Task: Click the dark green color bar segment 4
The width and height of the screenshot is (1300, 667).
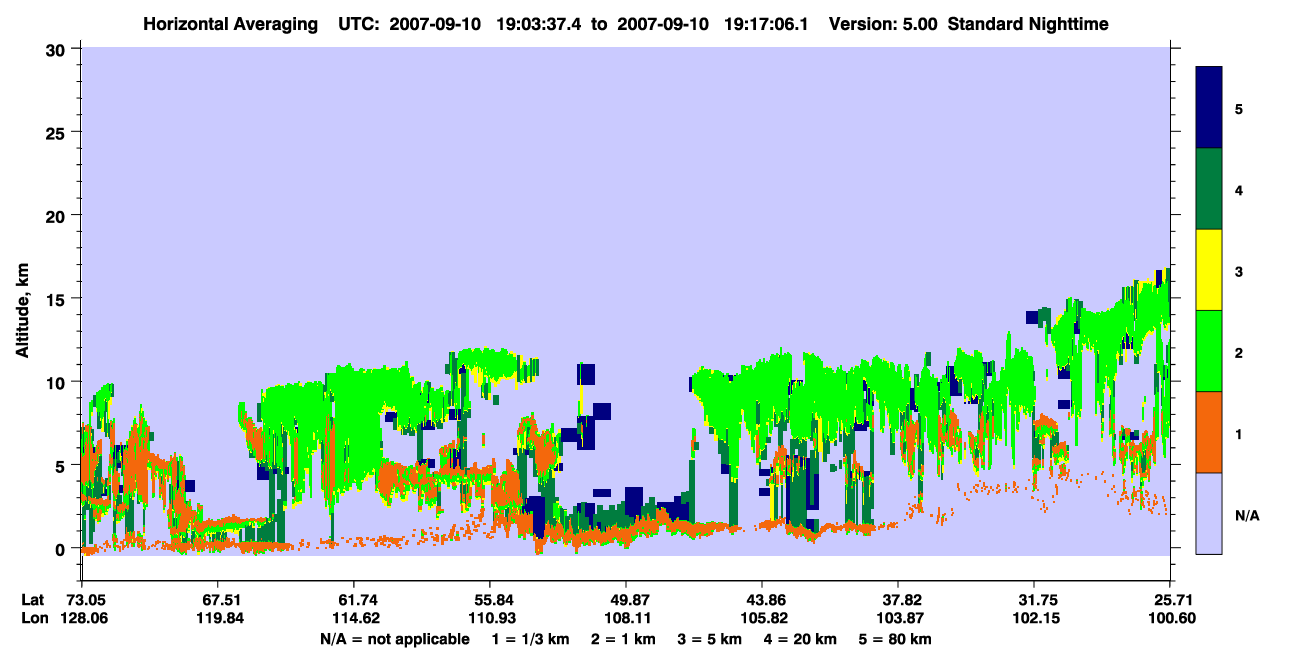Action: point(1209,189)
